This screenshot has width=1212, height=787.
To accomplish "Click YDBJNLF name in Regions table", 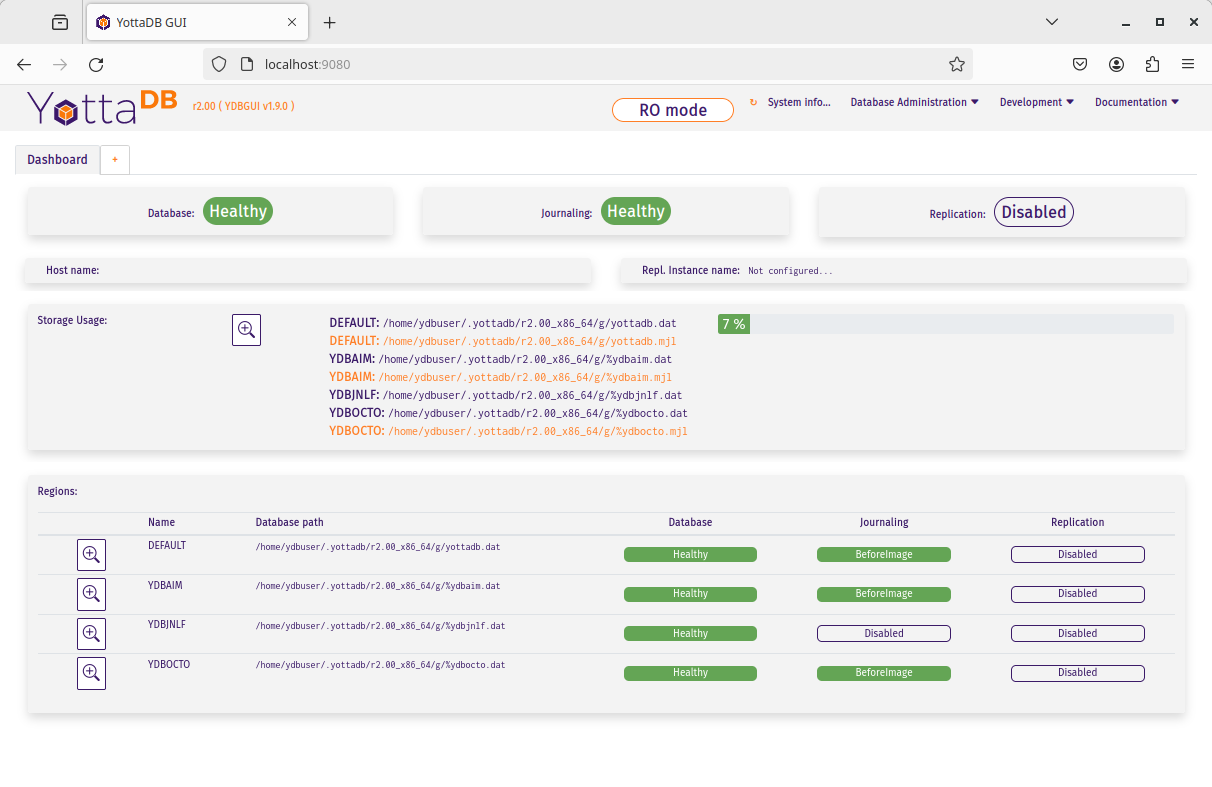I will click(167, 625).
